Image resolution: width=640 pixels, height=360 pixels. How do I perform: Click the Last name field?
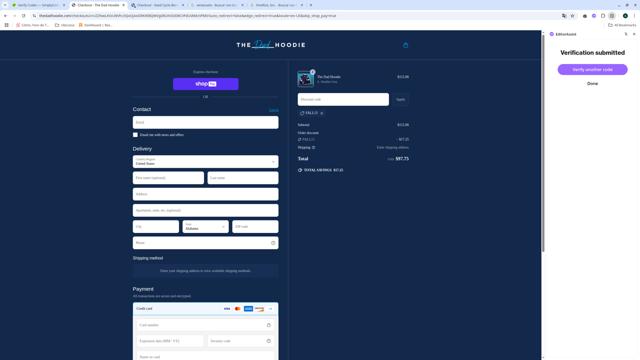[243, 178]
